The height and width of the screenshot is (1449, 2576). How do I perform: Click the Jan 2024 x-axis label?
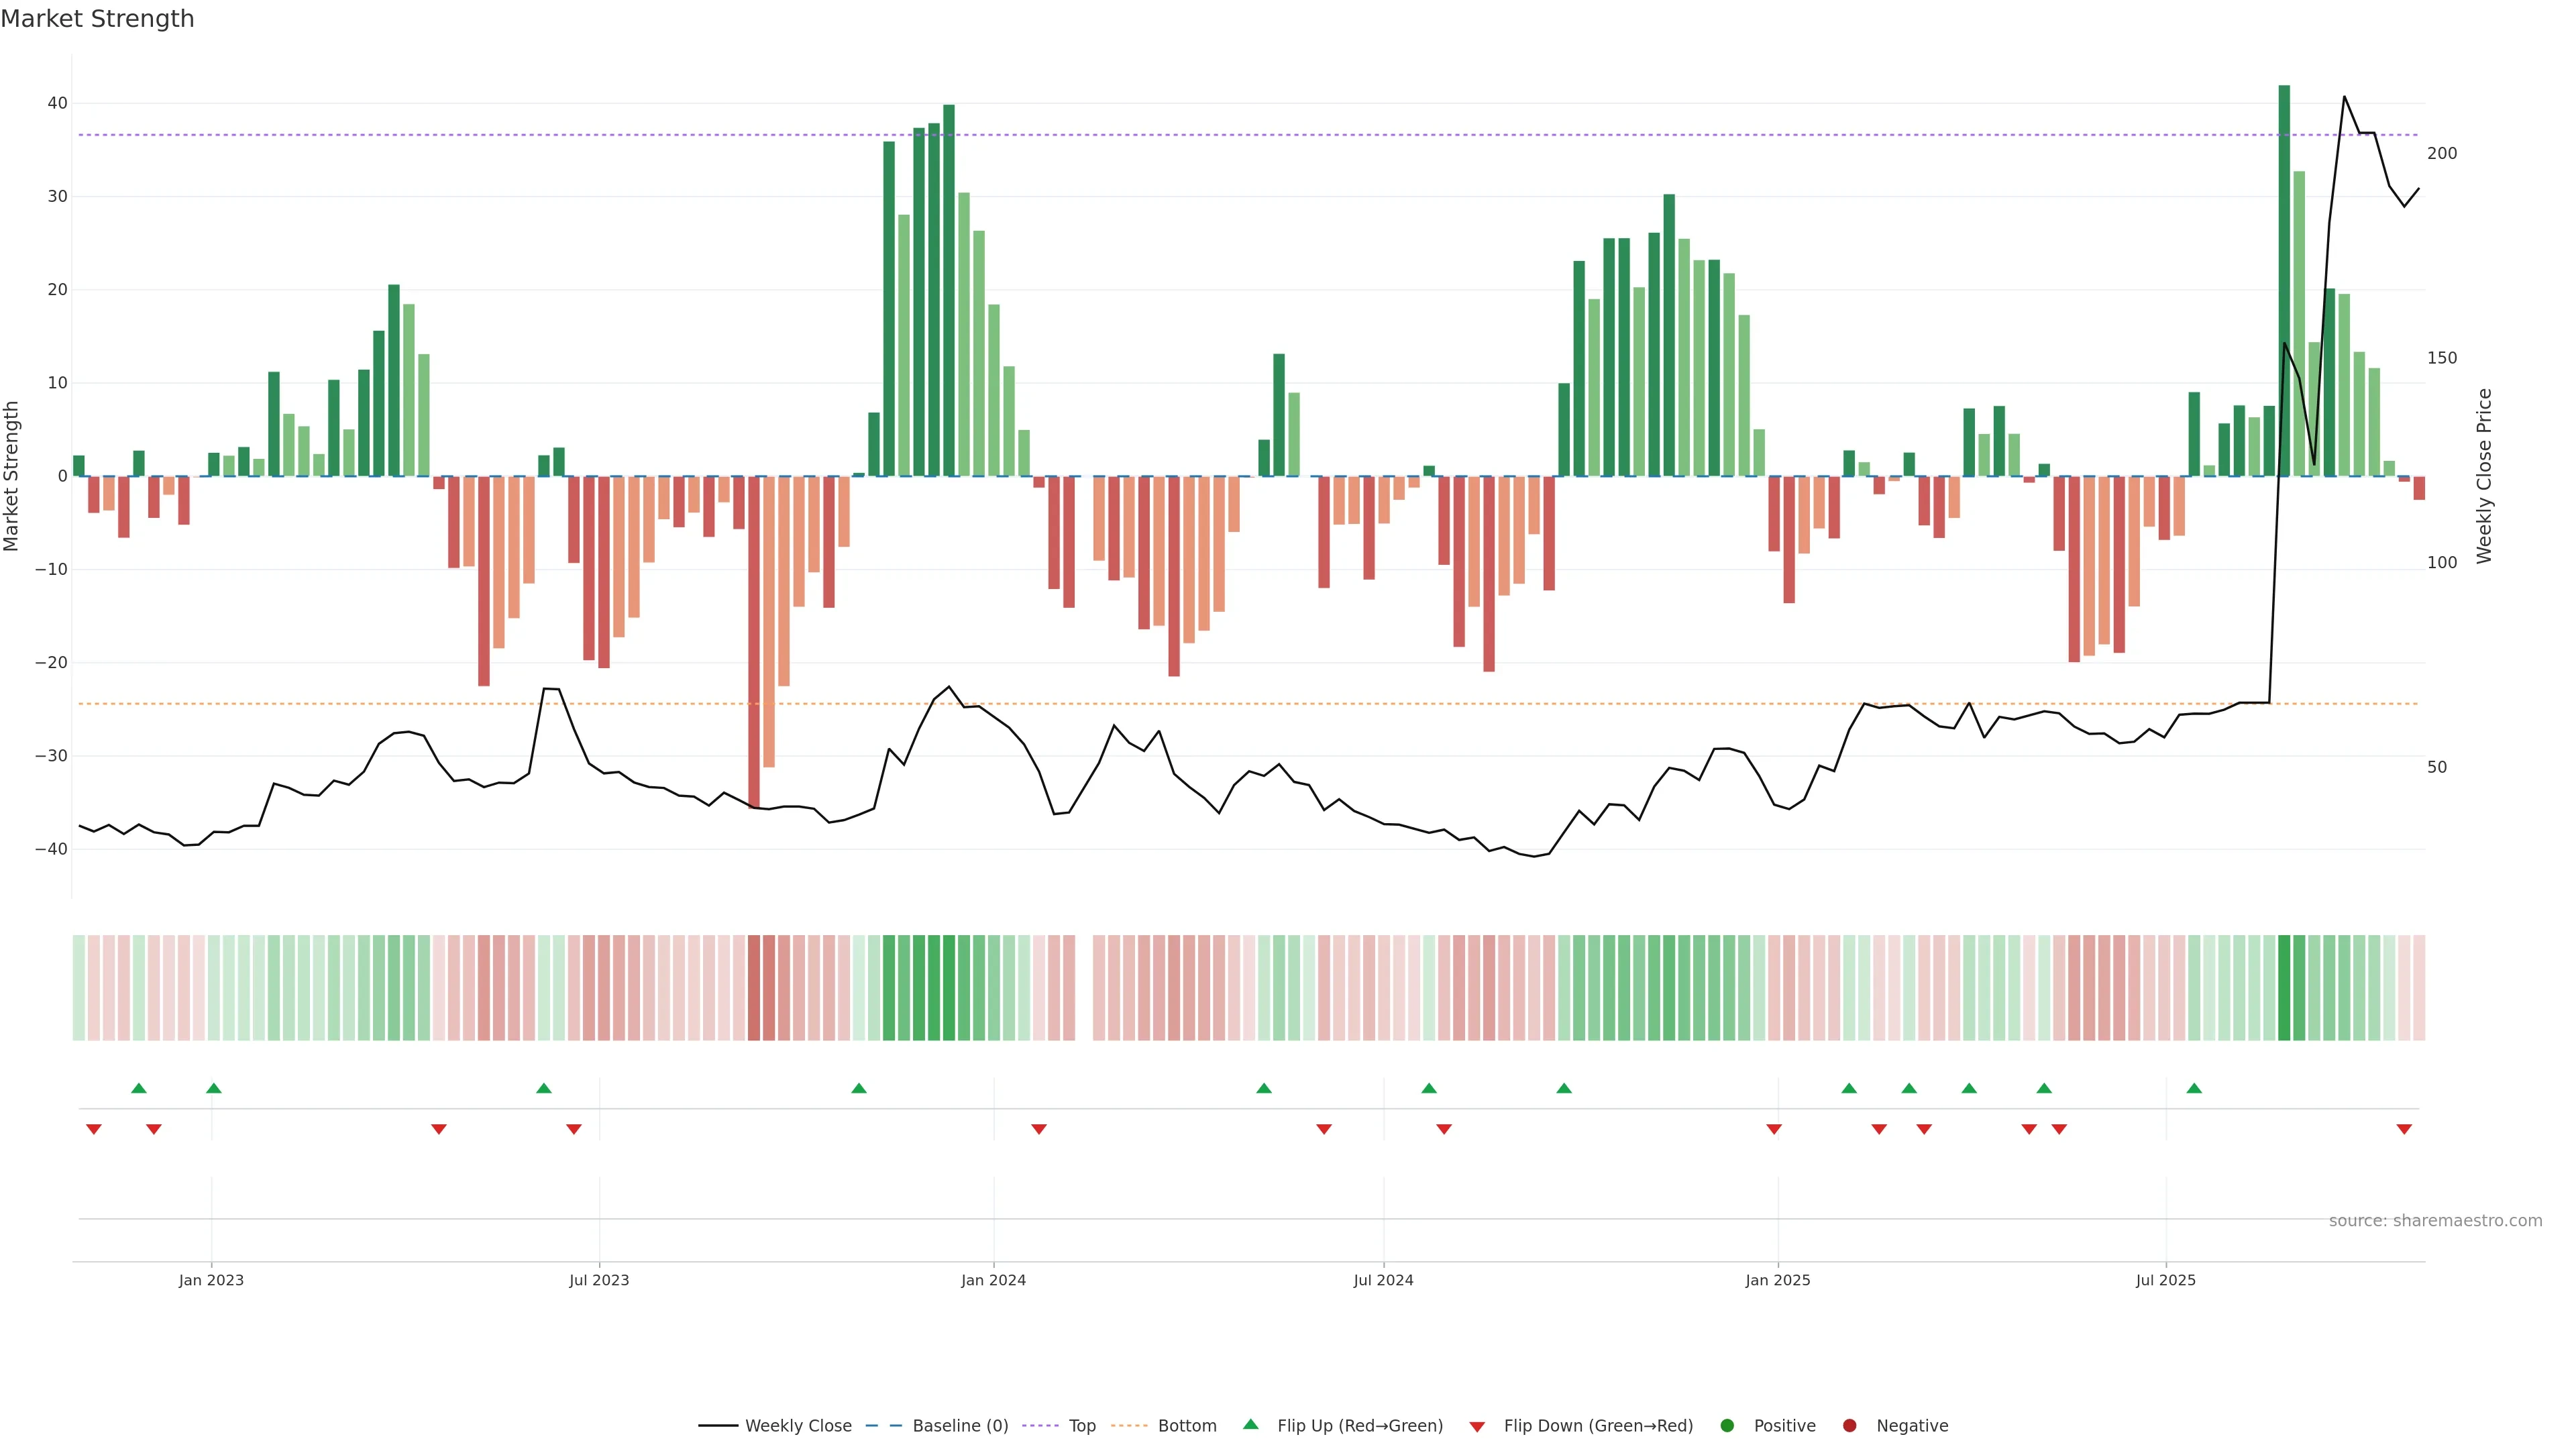click(x=993, y=1280)
